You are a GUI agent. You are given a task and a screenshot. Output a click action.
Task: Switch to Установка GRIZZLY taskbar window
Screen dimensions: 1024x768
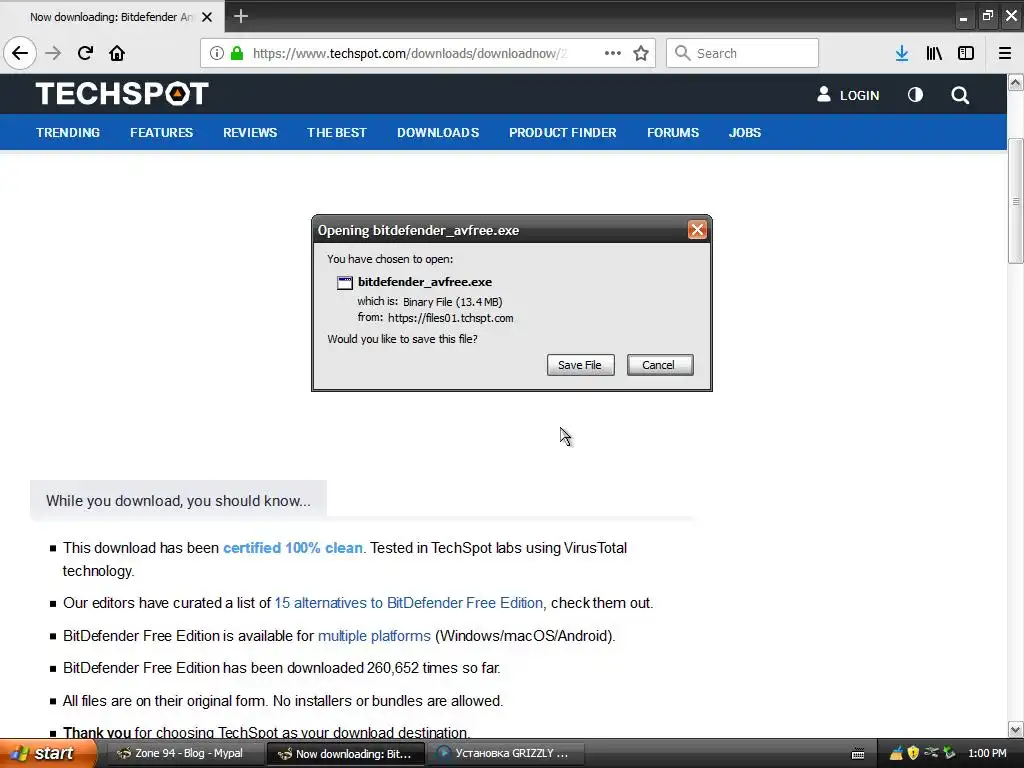point(505,753)
